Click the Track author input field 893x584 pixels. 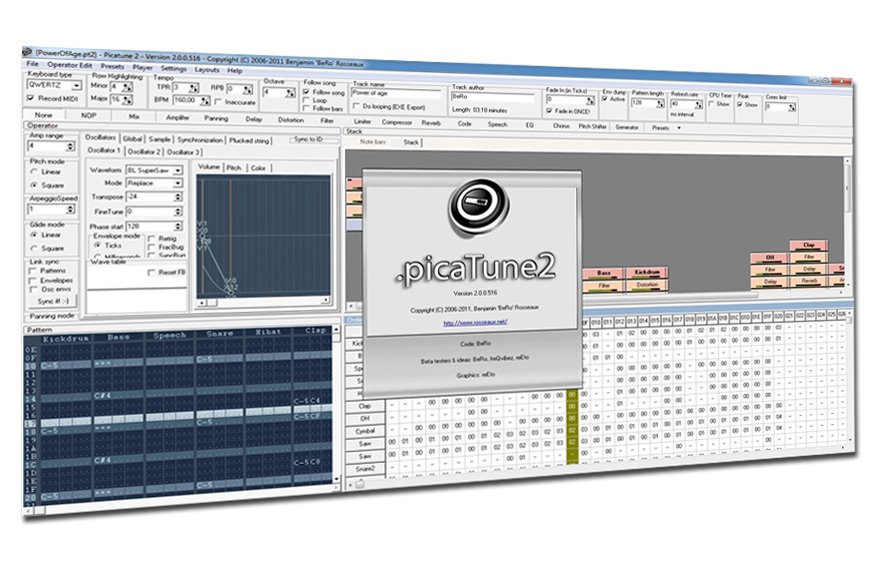(x=493, y=97)
